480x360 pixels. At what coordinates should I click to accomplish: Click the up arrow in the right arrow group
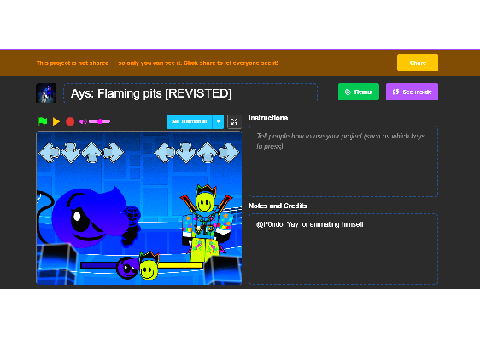click(207, 152)
